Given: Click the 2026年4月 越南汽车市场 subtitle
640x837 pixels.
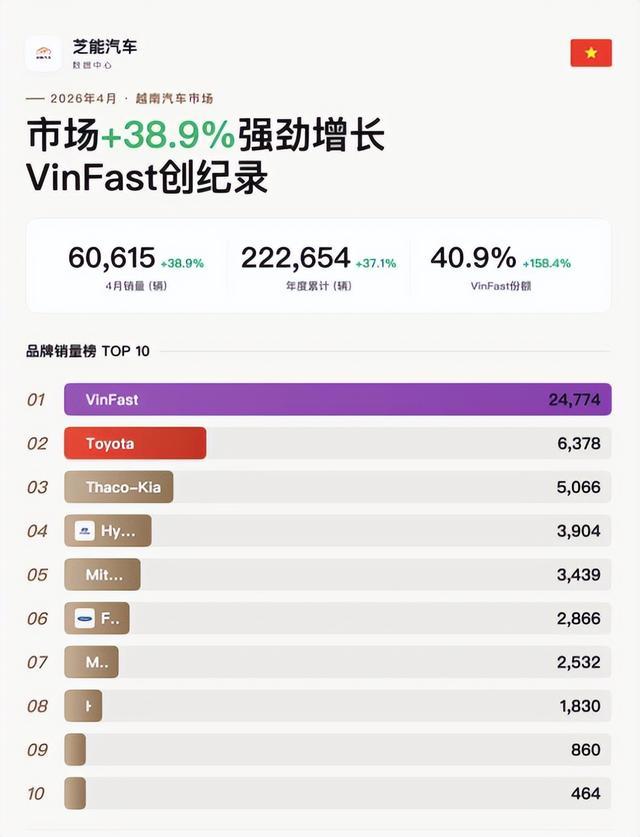Looking at the screenshot, I should tap(131, 99).
